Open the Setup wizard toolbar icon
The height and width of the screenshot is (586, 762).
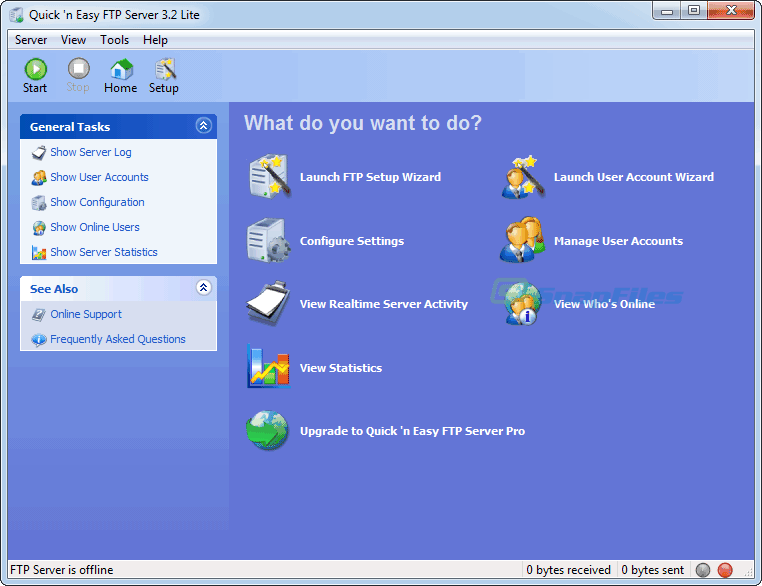164,69
